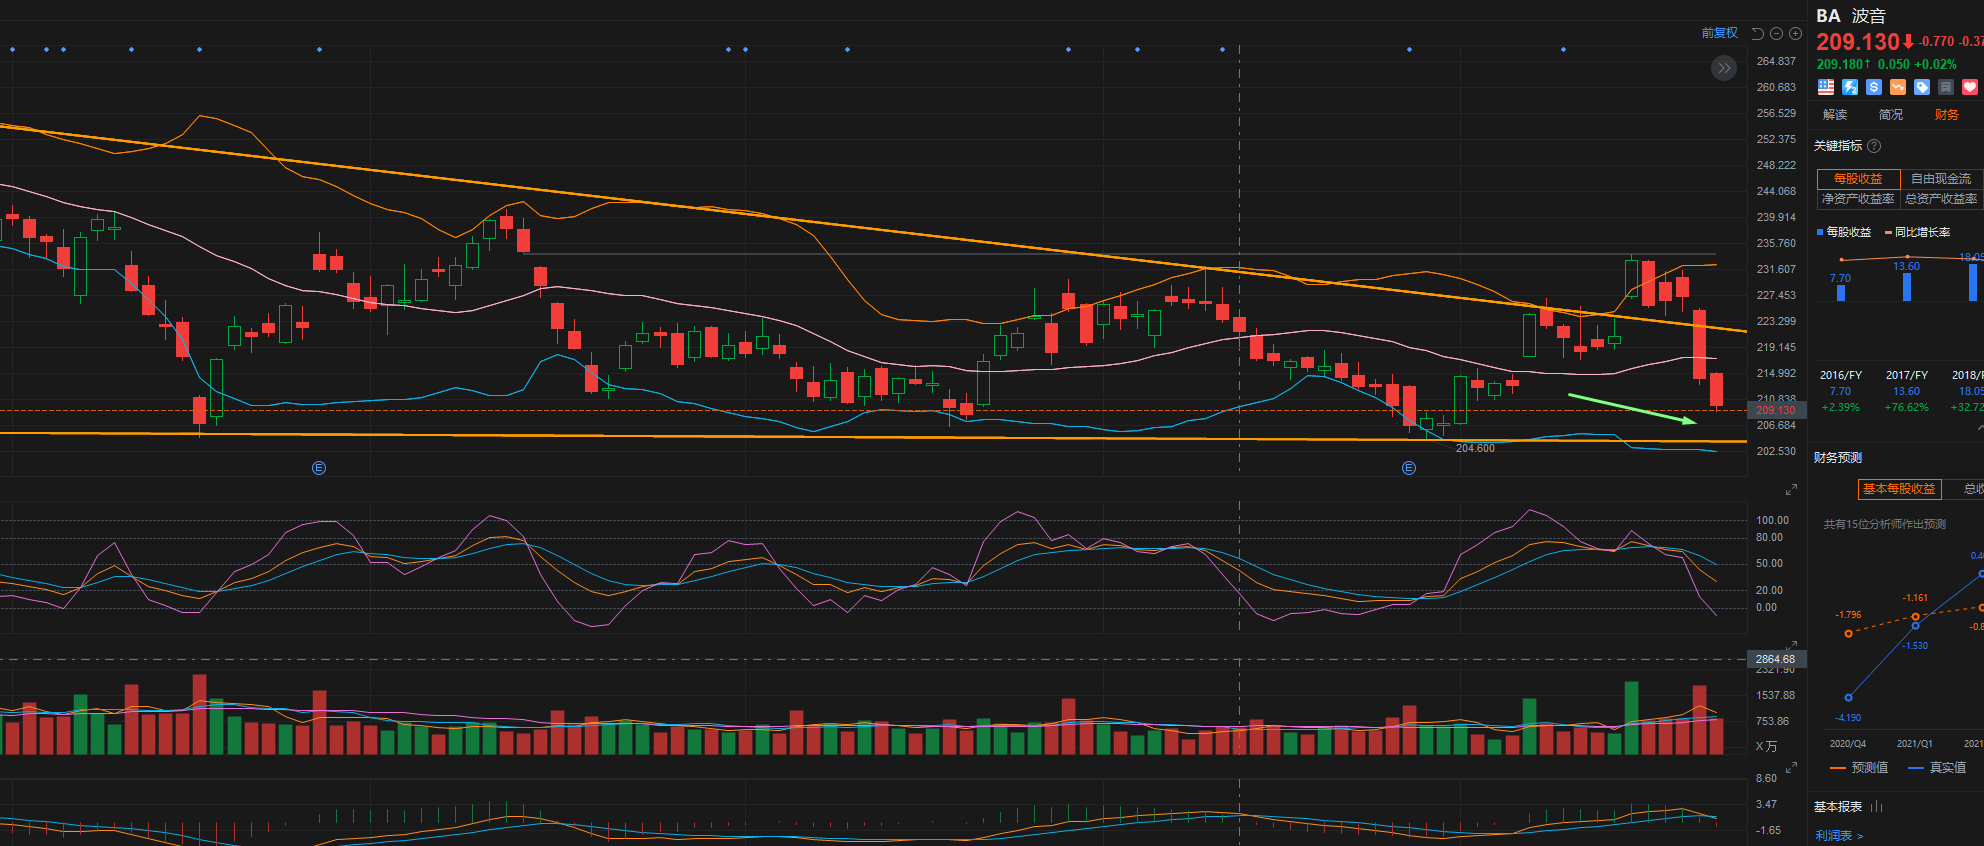Click the right earnings E marker

point(1409,468)
